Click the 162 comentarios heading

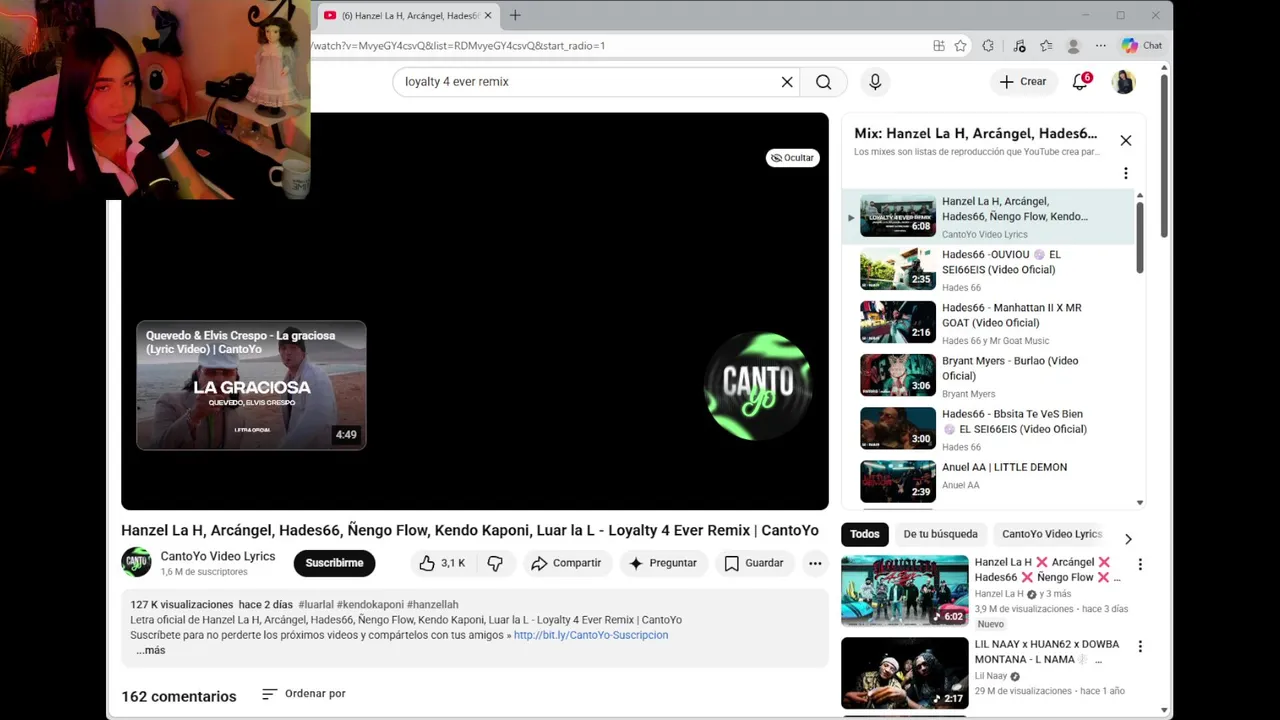click(179, 697)
